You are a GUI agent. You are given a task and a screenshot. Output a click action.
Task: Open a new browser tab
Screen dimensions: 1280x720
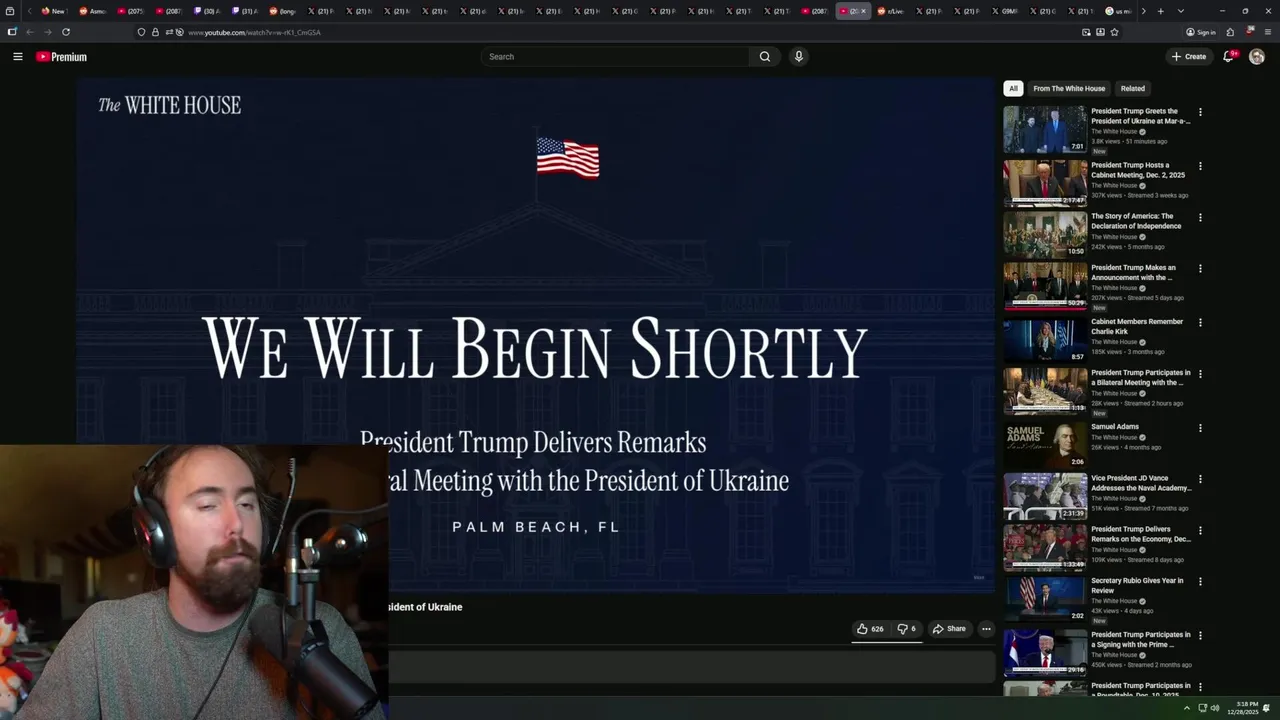1160,11
